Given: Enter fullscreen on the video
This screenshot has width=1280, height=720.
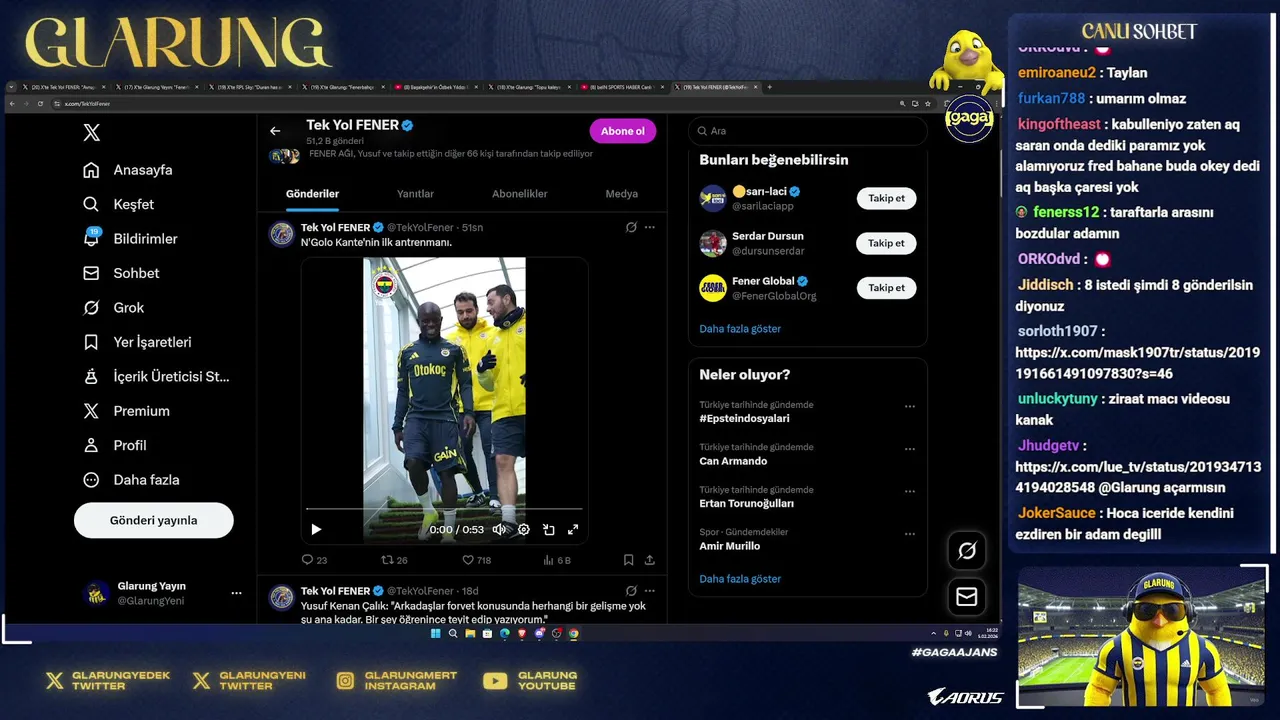Looking at the screenshot, I should tap(573, 530).
